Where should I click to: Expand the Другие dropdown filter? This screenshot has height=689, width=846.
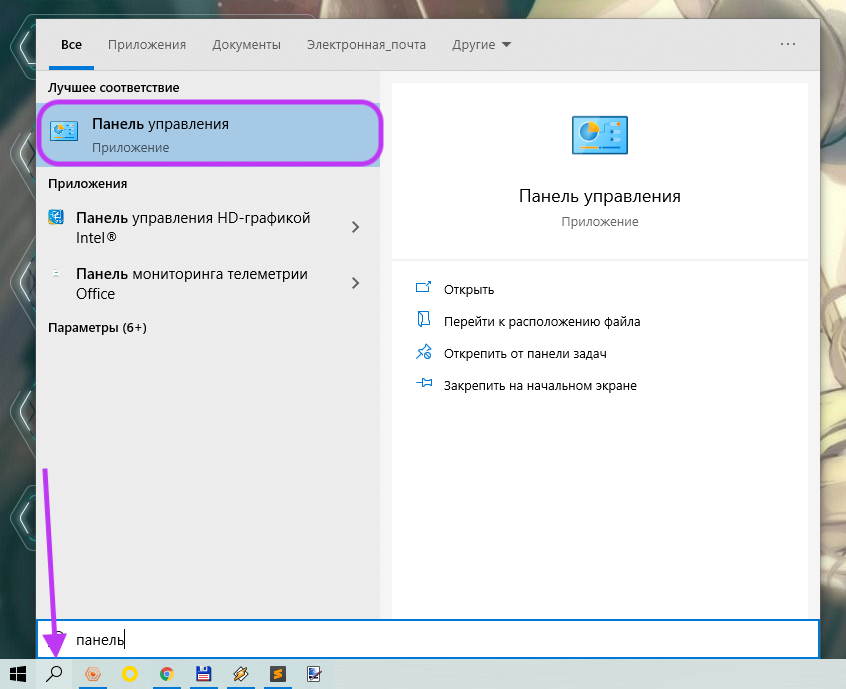pyautogui.click(x=481, y=45)
